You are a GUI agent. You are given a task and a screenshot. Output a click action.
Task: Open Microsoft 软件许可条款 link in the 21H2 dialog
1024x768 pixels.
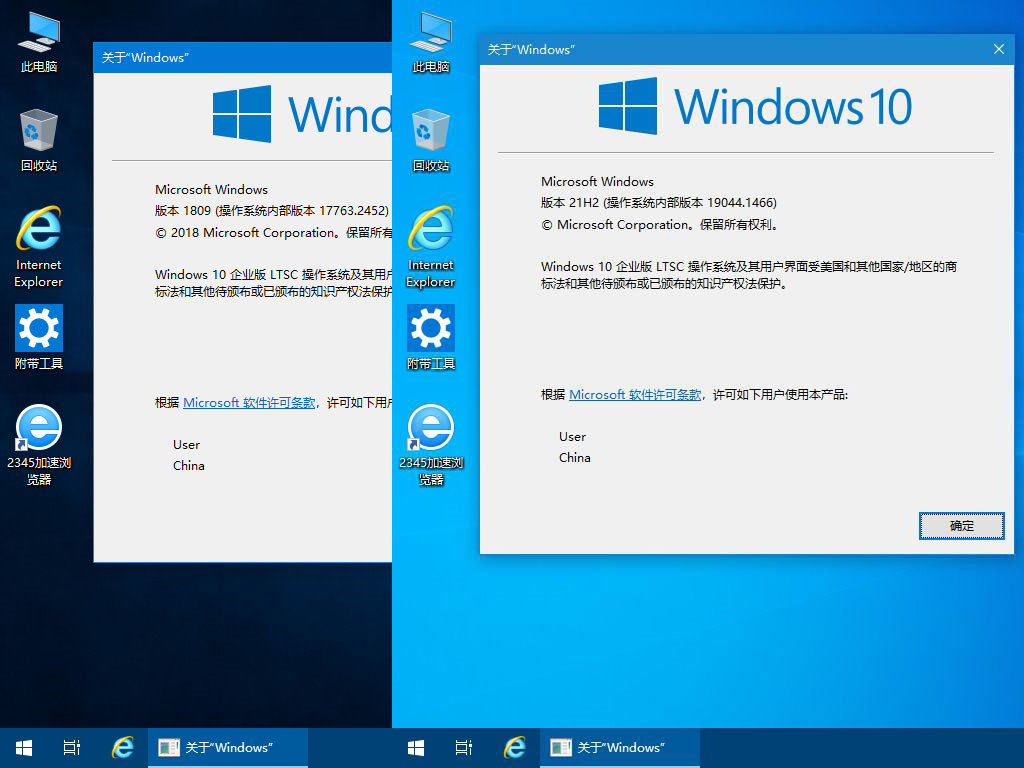point(635,395)
